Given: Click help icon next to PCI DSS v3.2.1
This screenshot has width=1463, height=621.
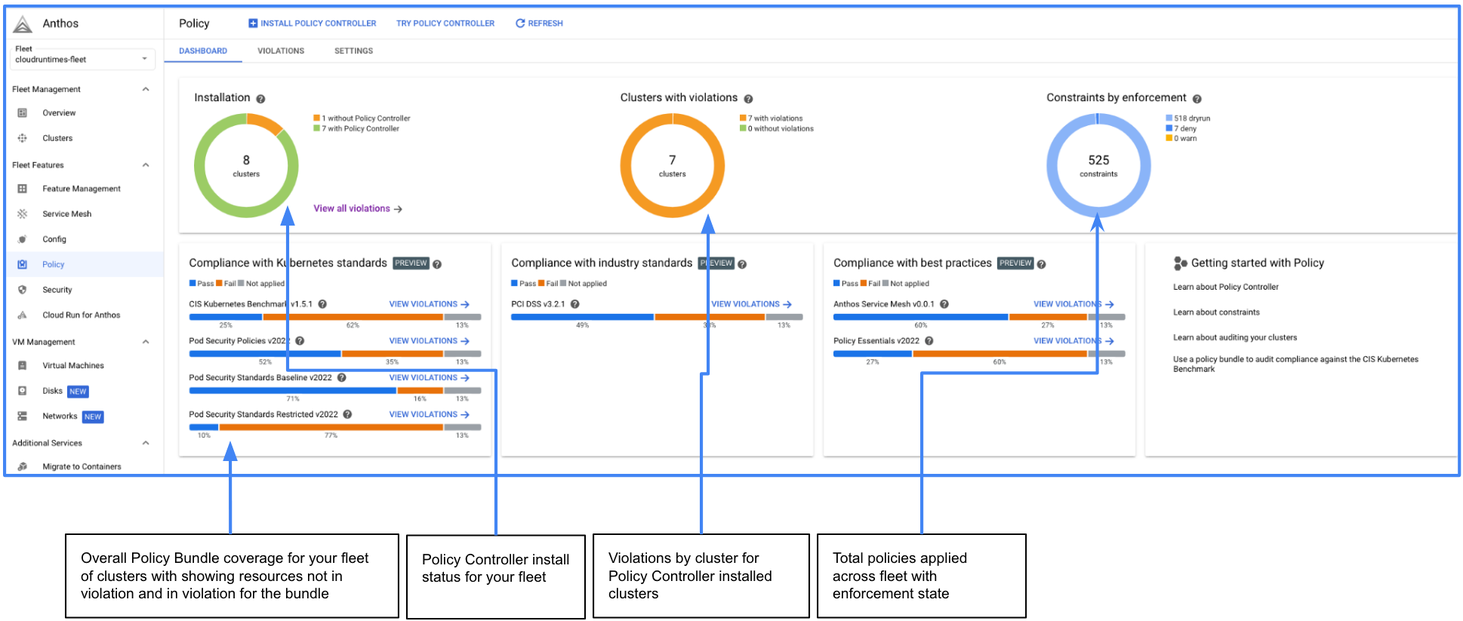Looking at the screenshot, I should pyautogui.click(x=575, y=304).
